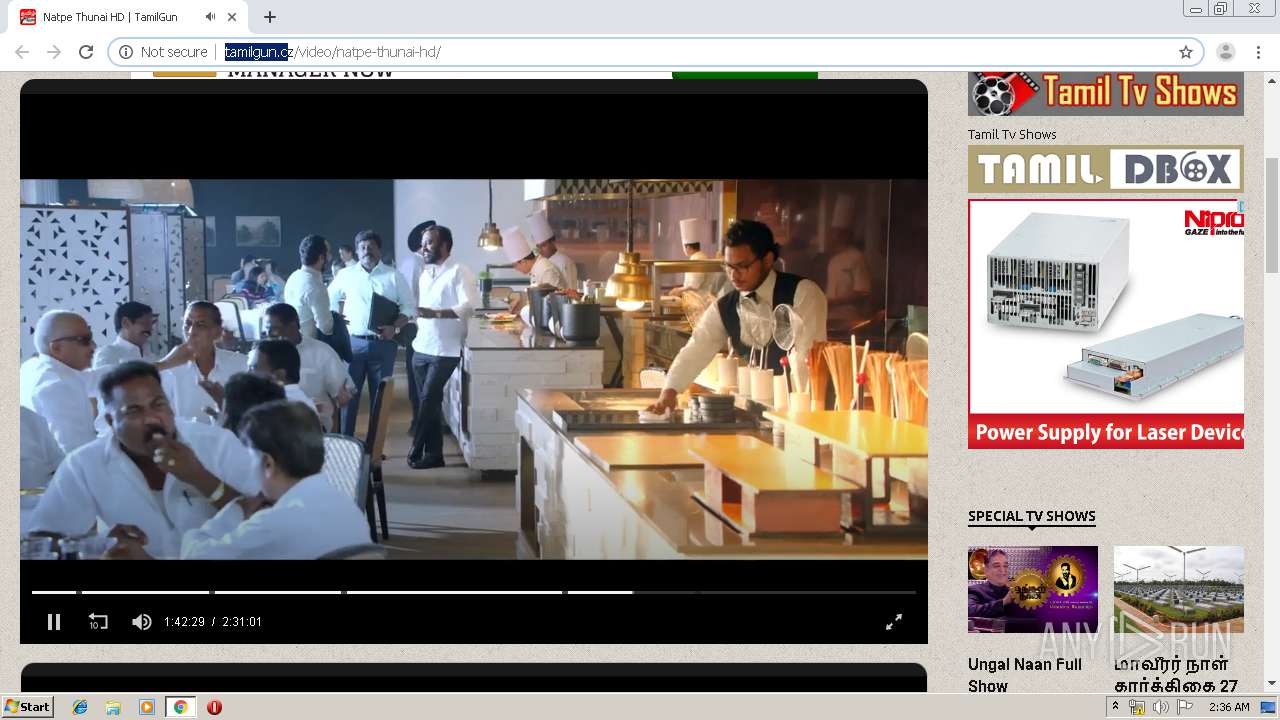
Task: Bookmark this page with the star
Action: pyautogui.click(x=1186, y=52)
